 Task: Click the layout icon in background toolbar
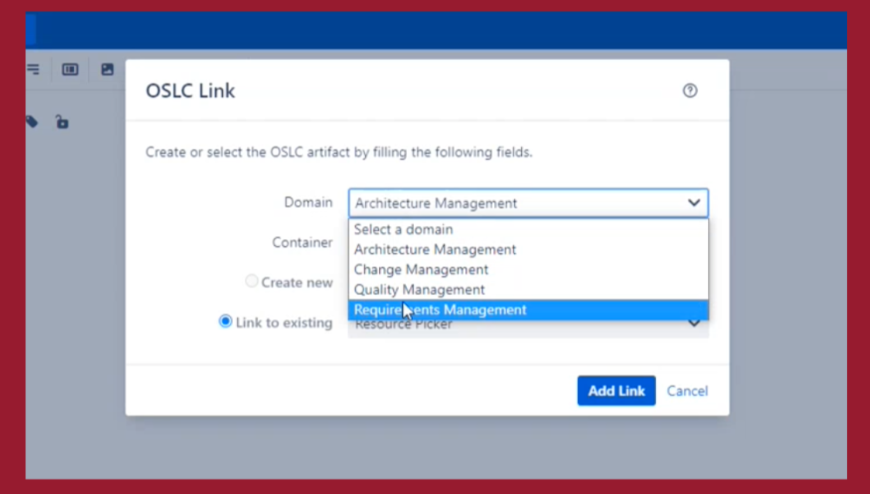pyautogui.click(x=70, y=69)
